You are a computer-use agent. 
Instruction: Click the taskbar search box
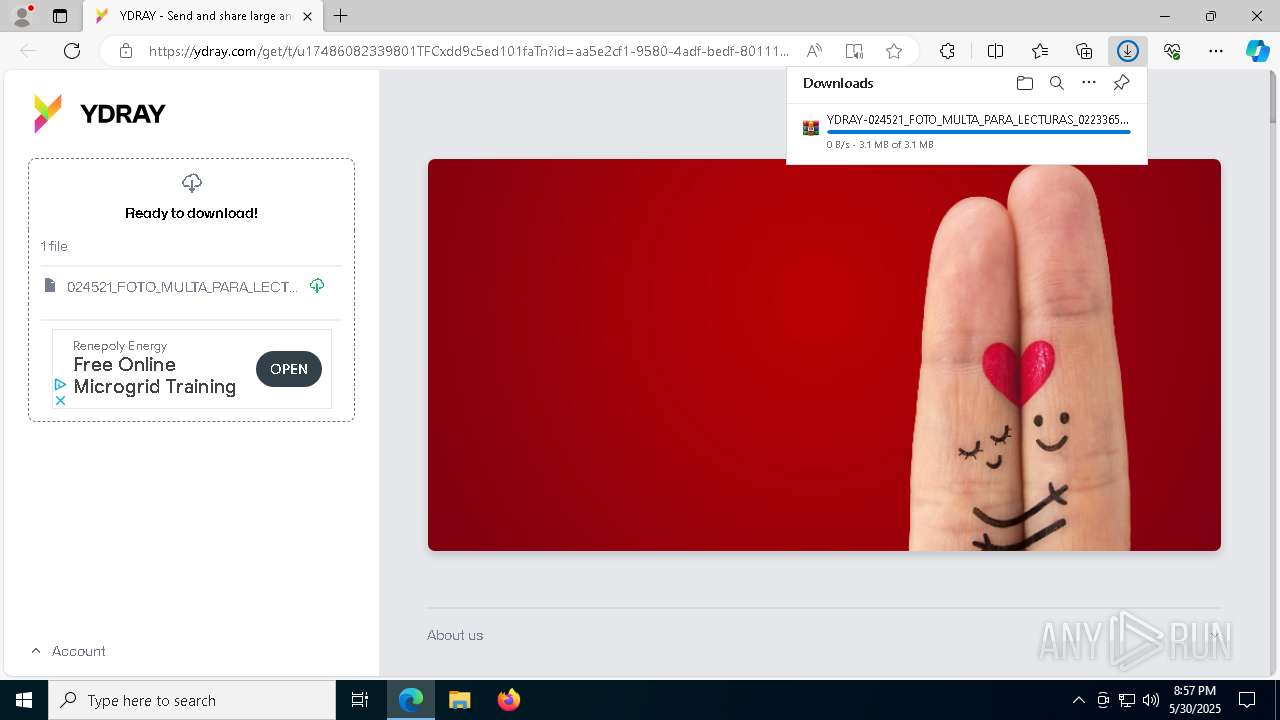192,700
